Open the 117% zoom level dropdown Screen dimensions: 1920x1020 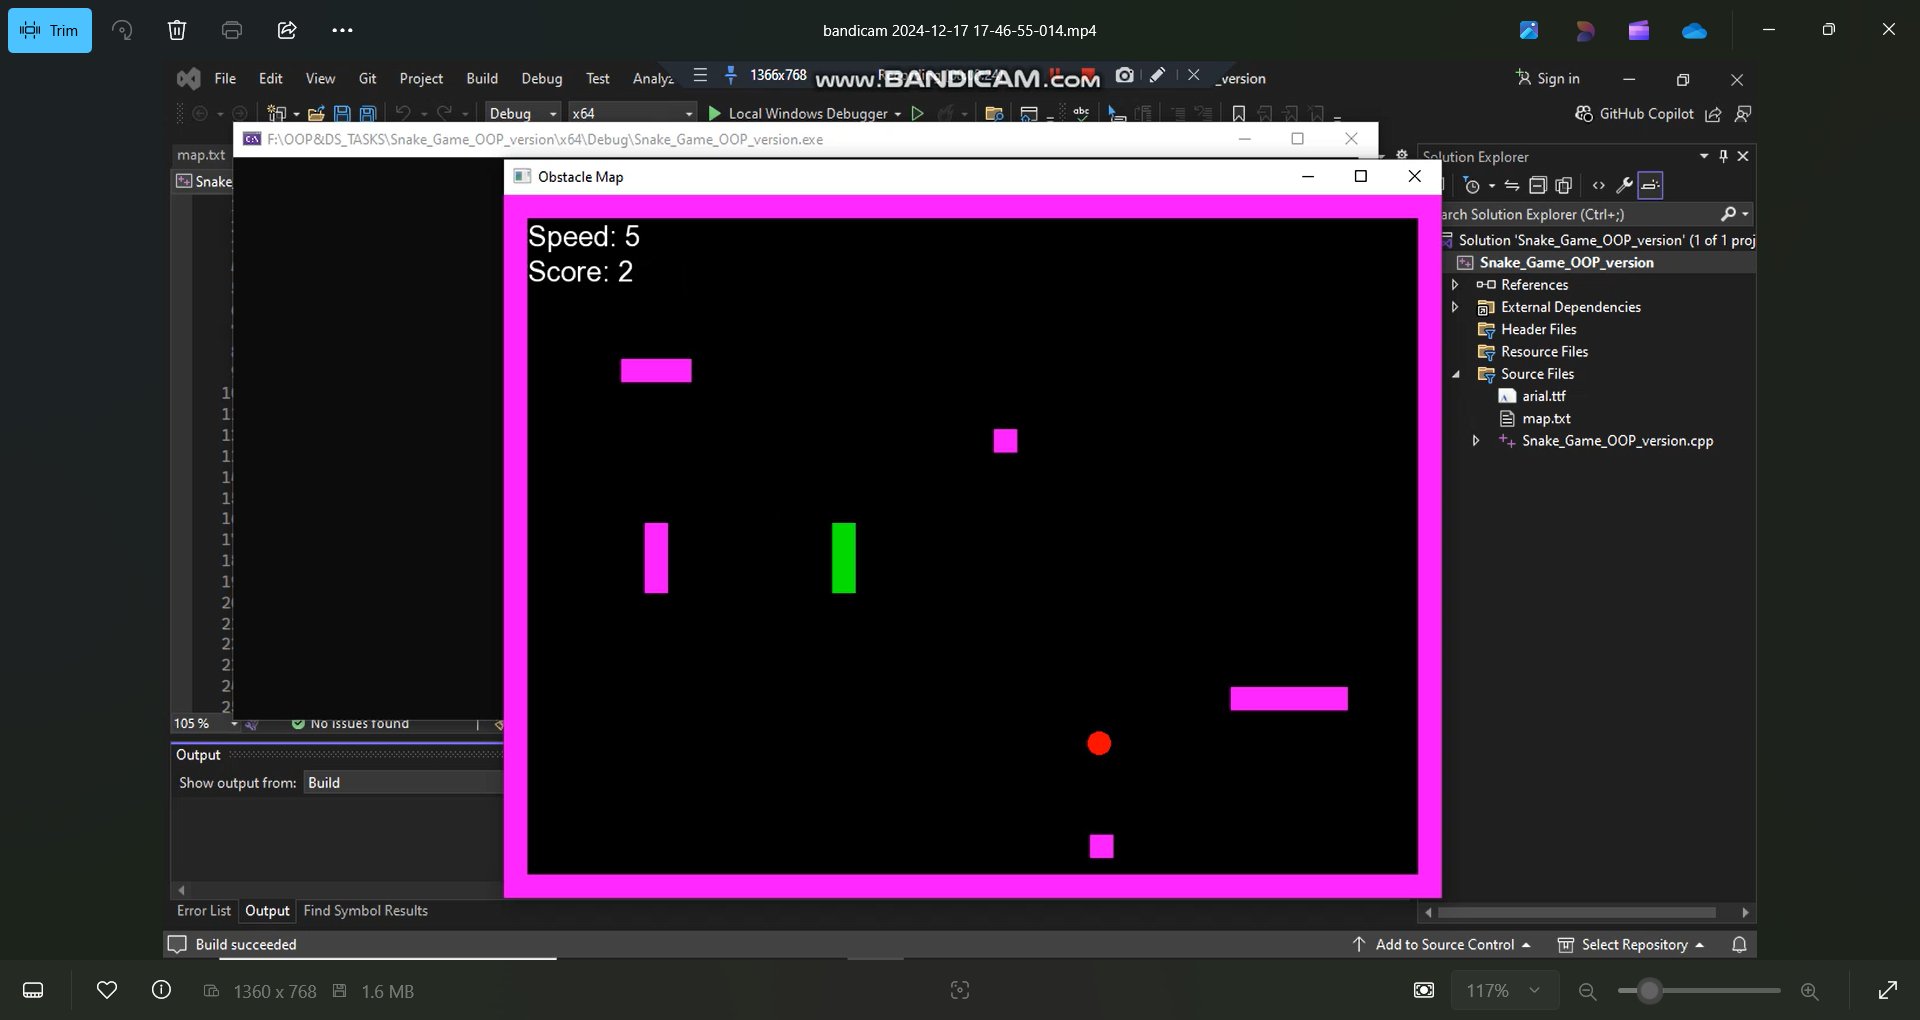[1502, 990]
